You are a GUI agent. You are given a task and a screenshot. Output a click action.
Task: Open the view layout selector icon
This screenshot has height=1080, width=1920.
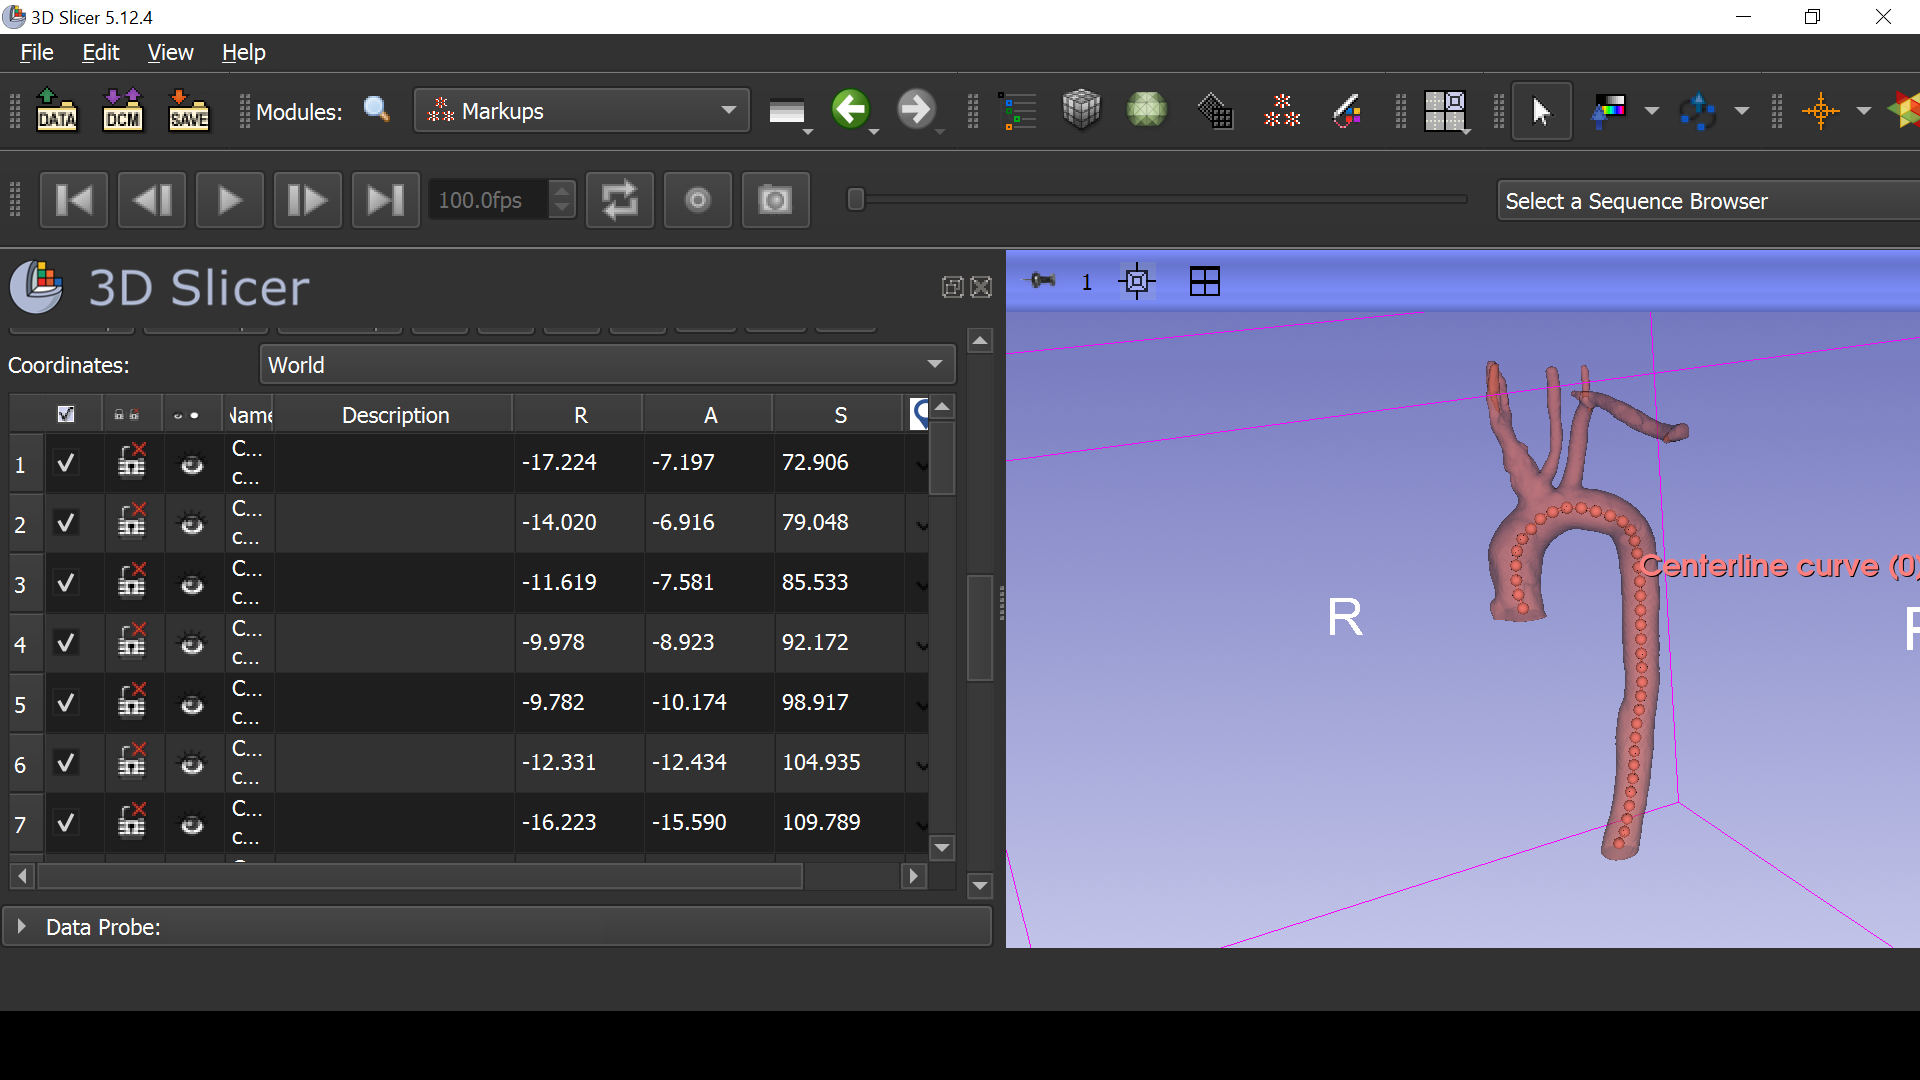coord(1446,111)
